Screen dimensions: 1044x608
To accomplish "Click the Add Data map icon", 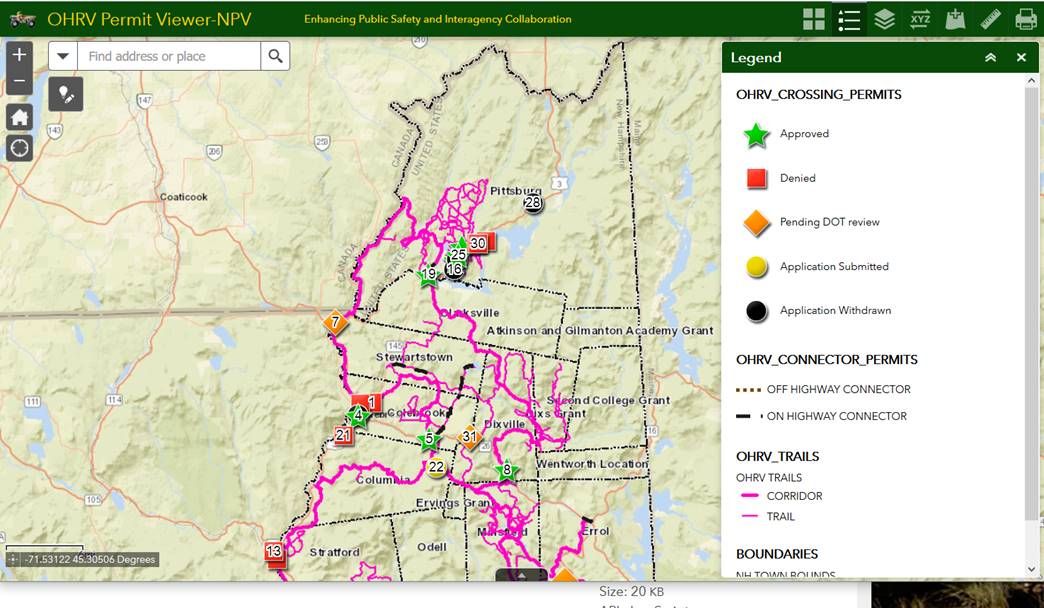I will (955, 19).
